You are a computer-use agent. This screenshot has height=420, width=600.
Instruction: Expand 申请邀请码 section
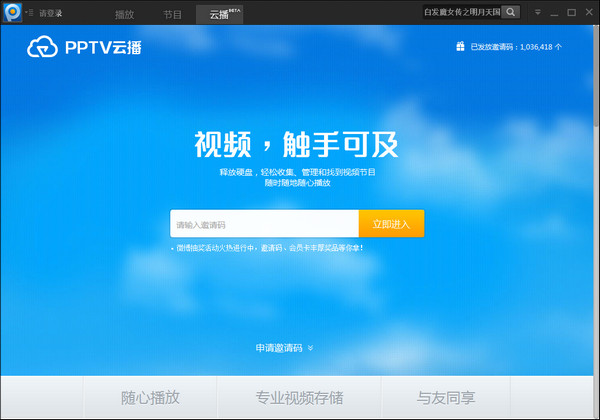[x=284, y=348]
